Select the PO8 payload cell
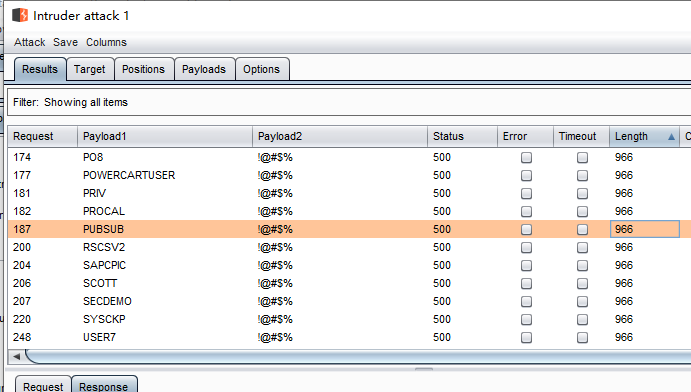 point(93,157)
